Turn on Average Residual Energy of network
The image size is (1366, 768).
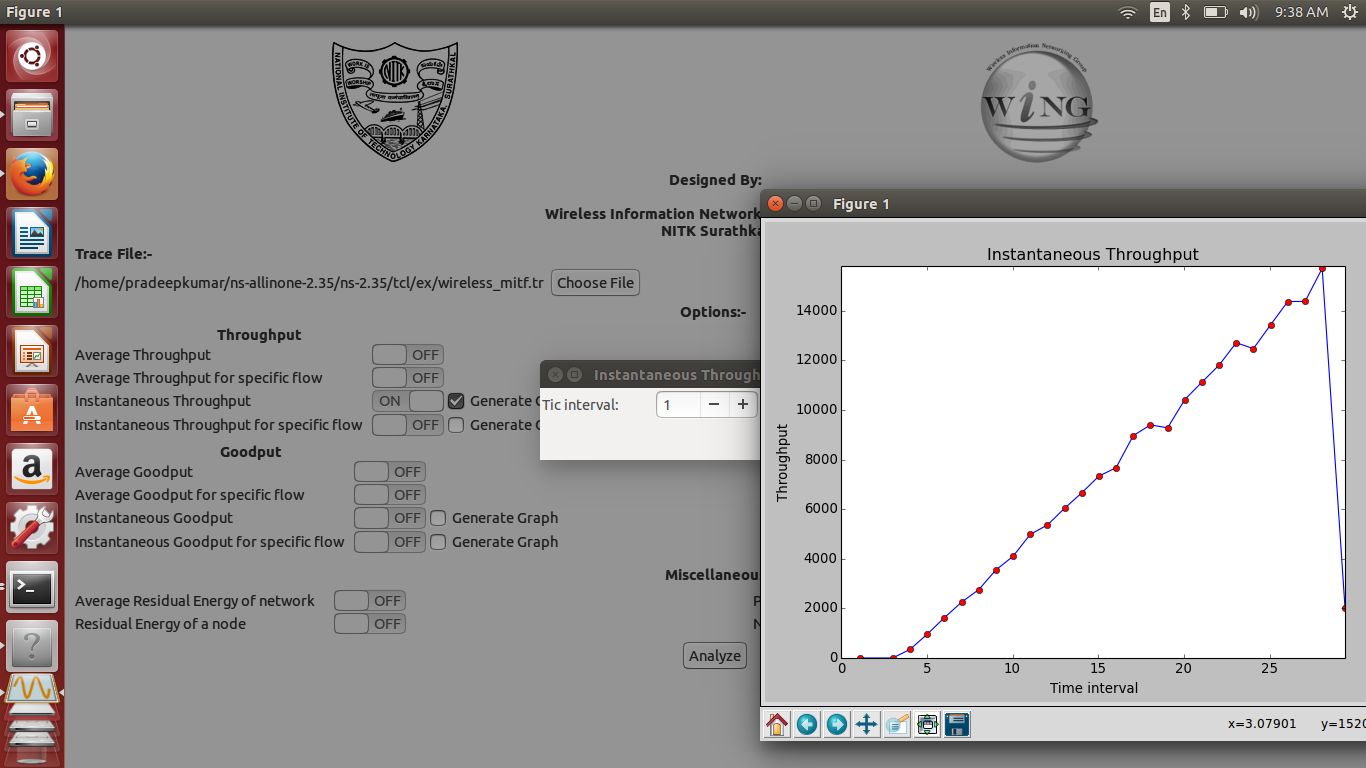coord(369,601)
